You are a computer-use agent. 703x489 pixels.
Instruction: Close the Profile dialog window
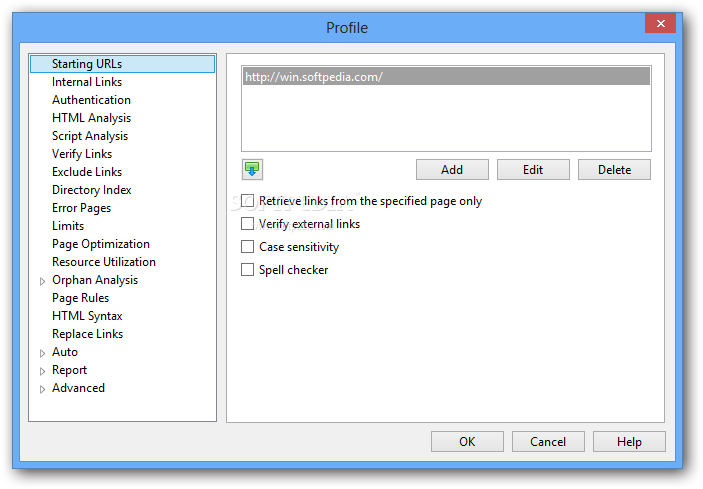(660, 23)
